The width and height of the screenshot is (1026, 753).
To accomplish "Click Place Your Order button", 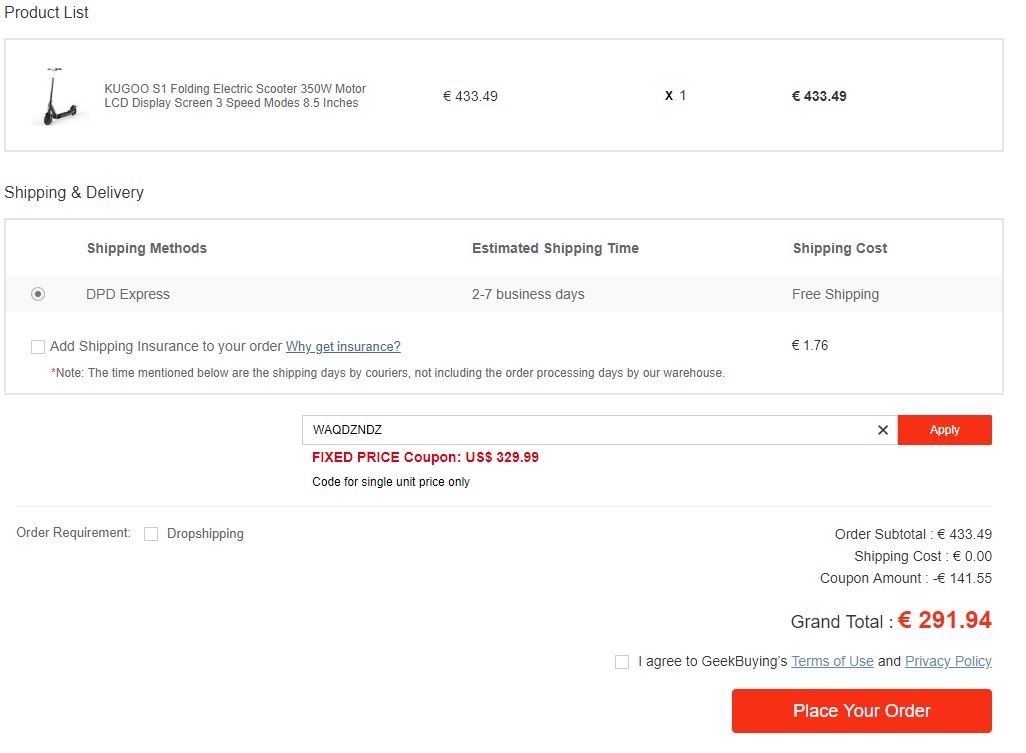I will tap(862, 710).
